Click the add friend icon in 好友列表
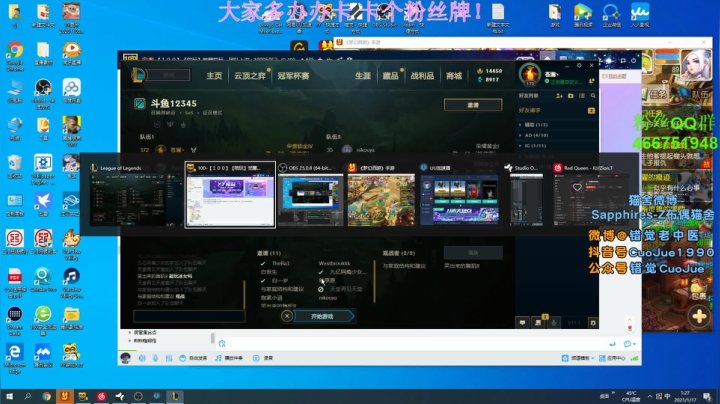720x404 pixels. tap(559, 95)
